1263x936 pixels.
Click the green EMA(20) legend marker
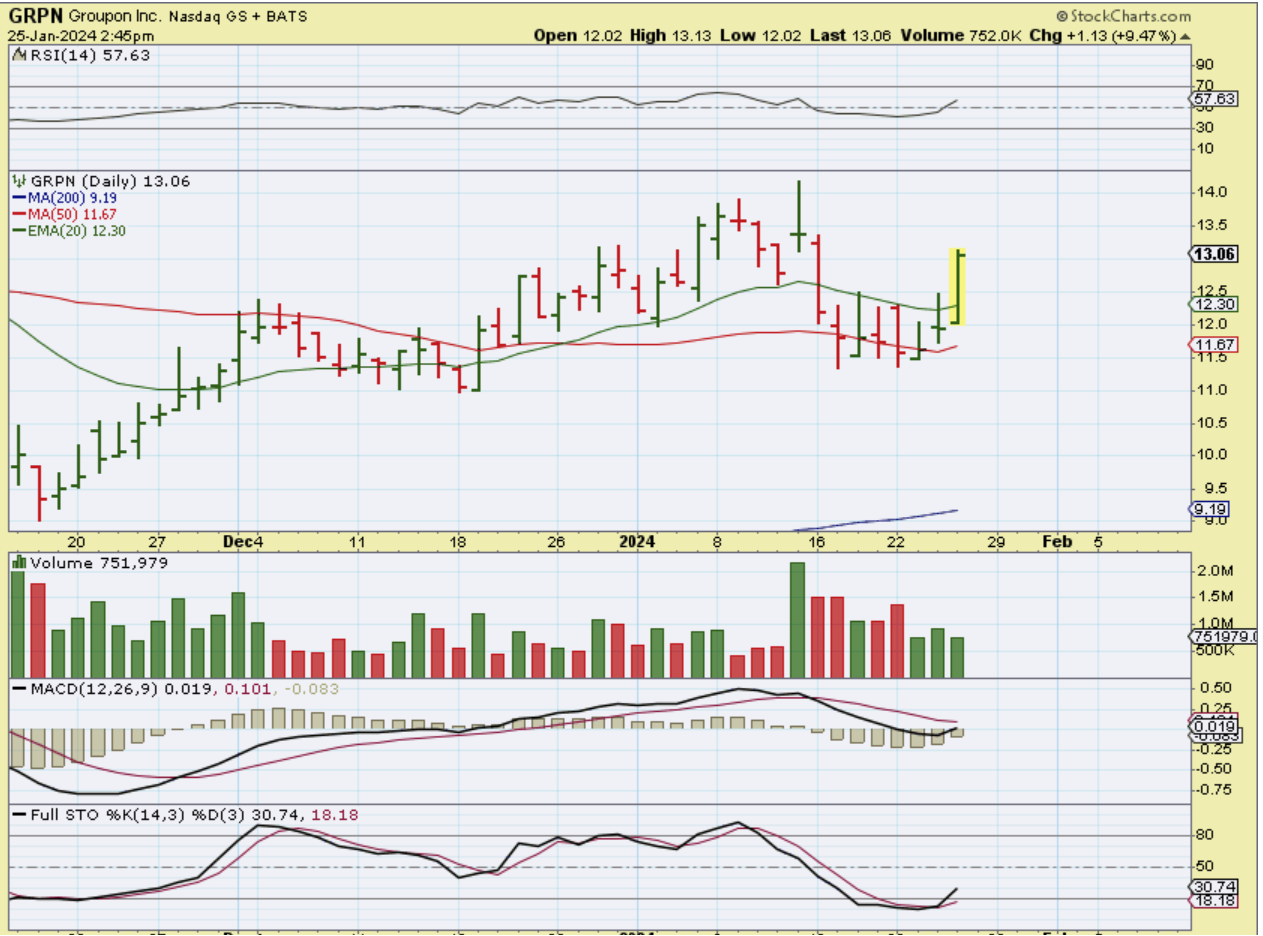(16, 231)
